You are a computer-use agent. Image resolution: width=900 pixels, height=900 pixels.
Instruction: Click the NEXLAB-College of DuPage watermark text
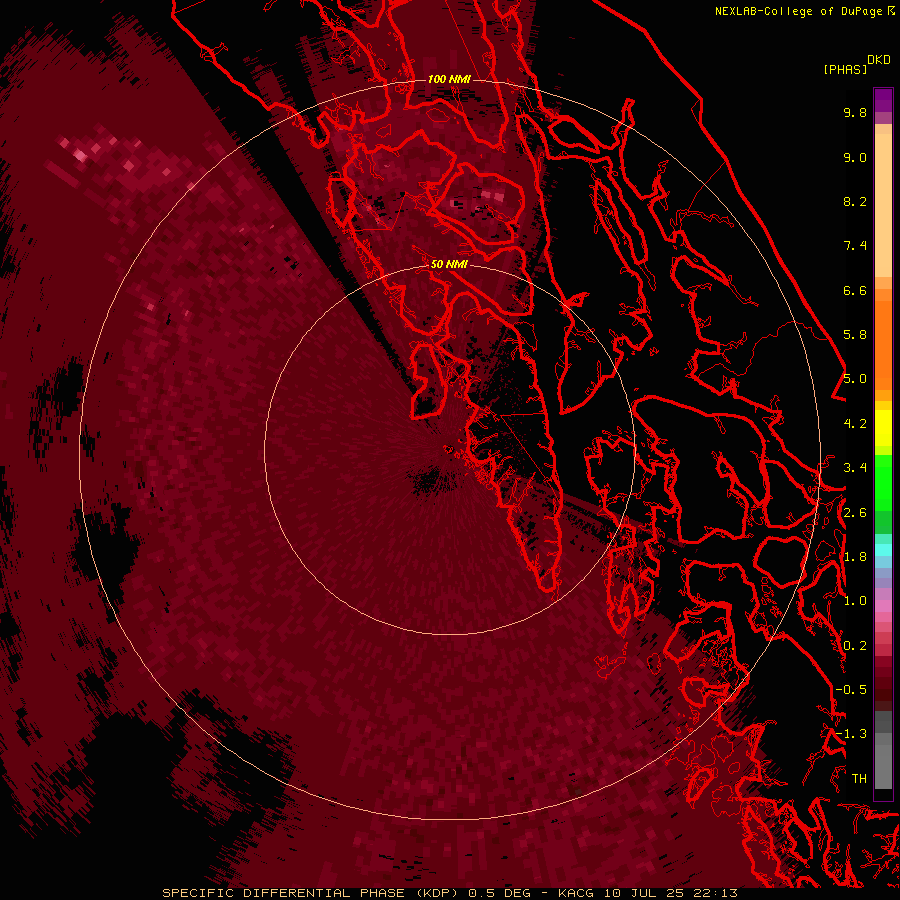click(801, 11)
